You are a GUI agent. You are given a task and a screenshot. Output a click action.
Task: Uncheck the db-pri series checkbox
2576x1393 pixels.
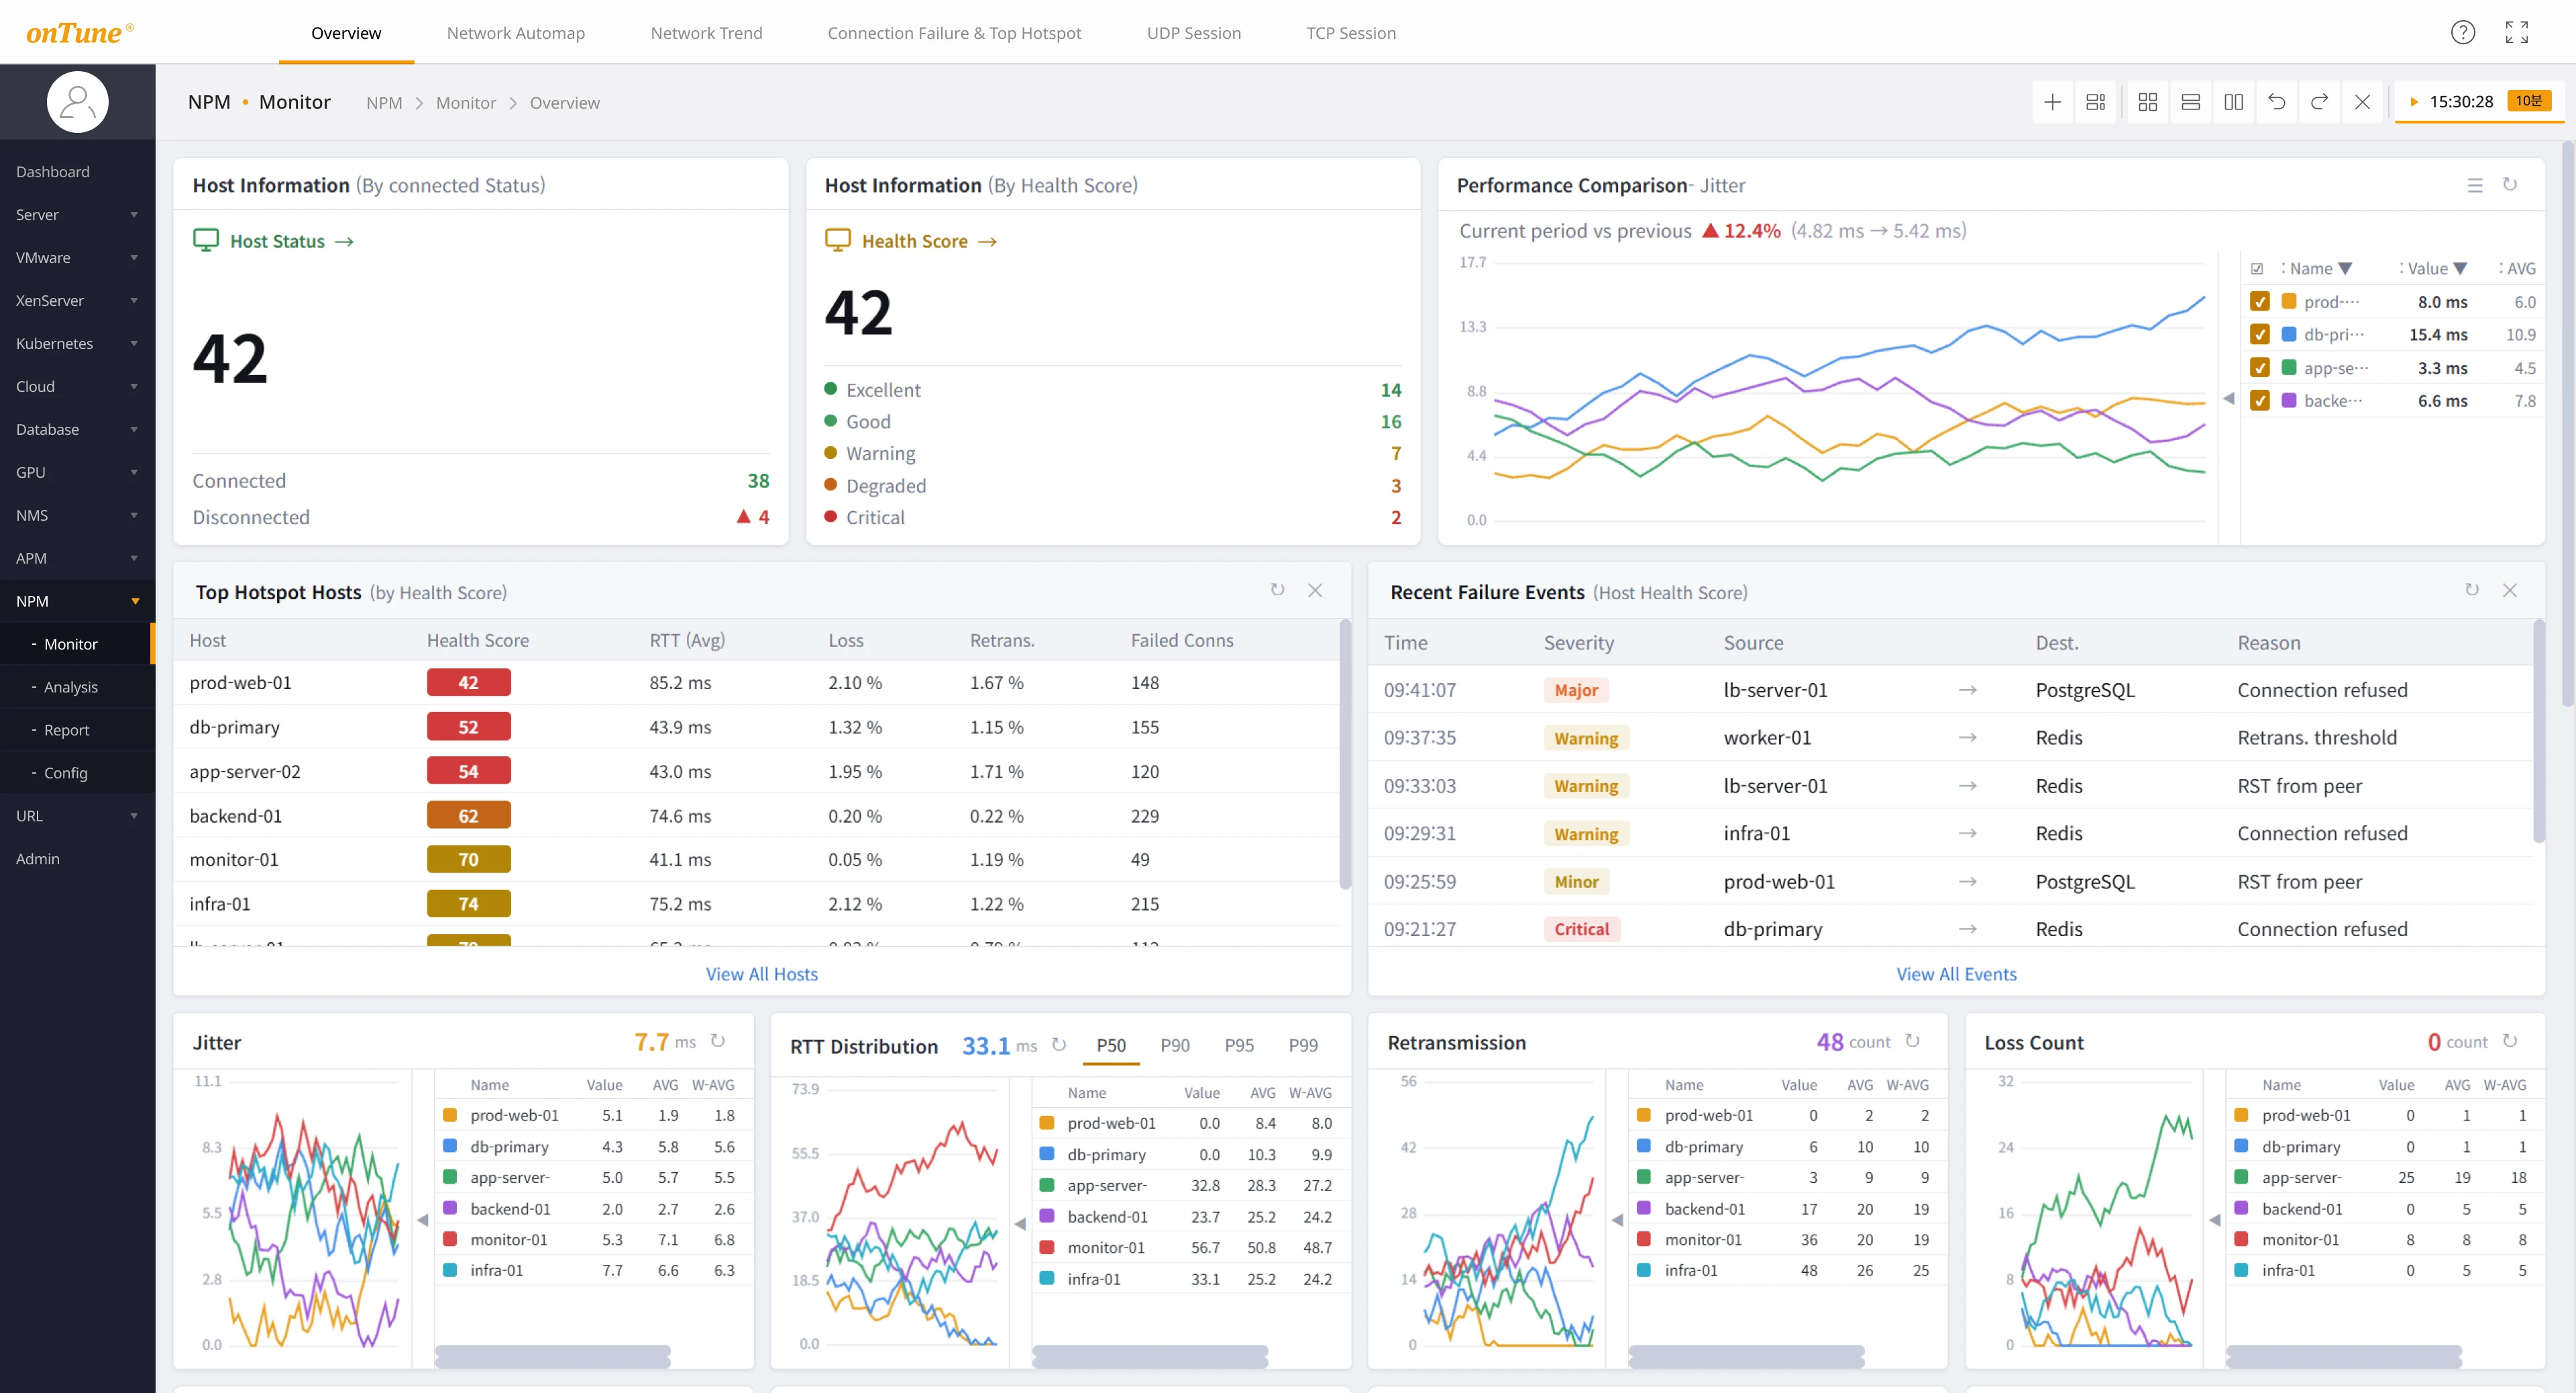tap(2259, 334)
